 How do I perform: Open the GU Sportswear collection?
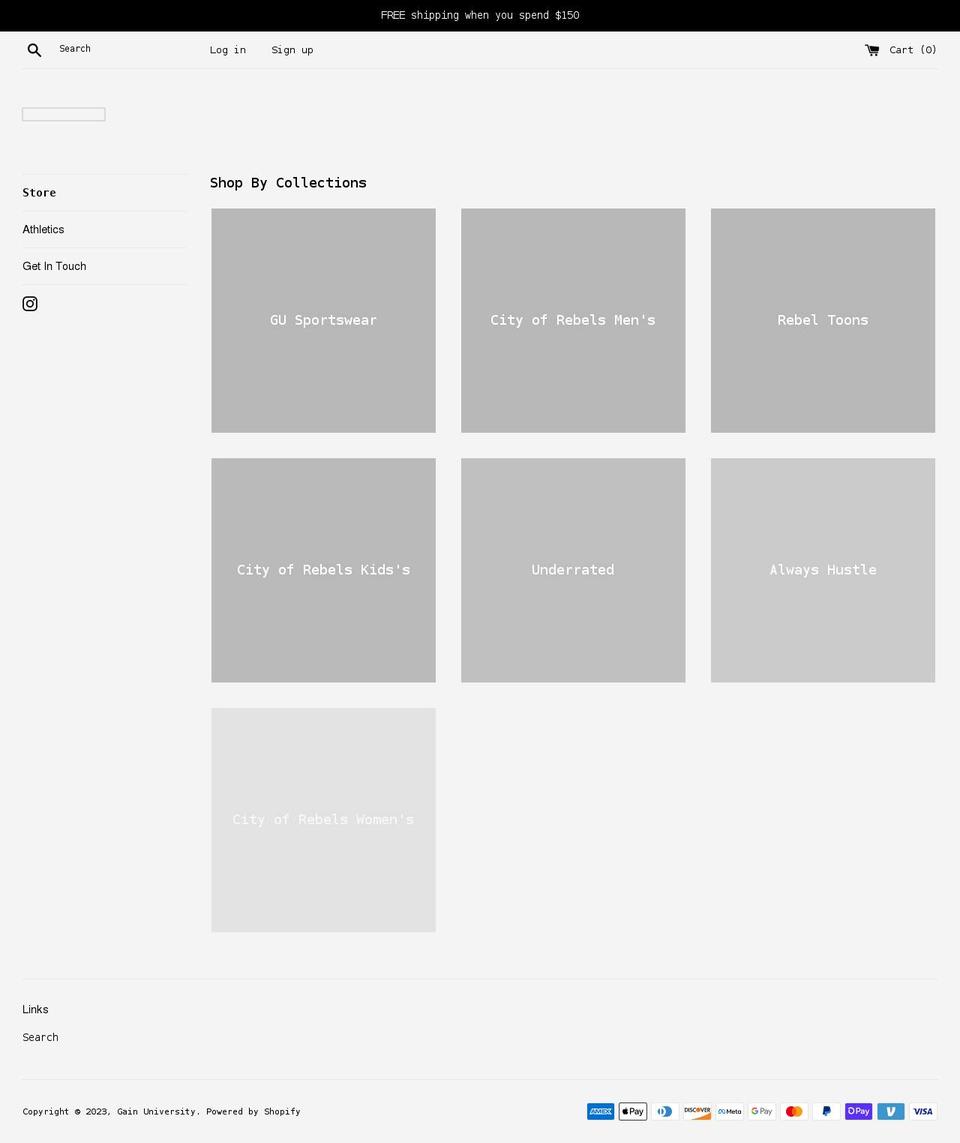click(323, 320)
